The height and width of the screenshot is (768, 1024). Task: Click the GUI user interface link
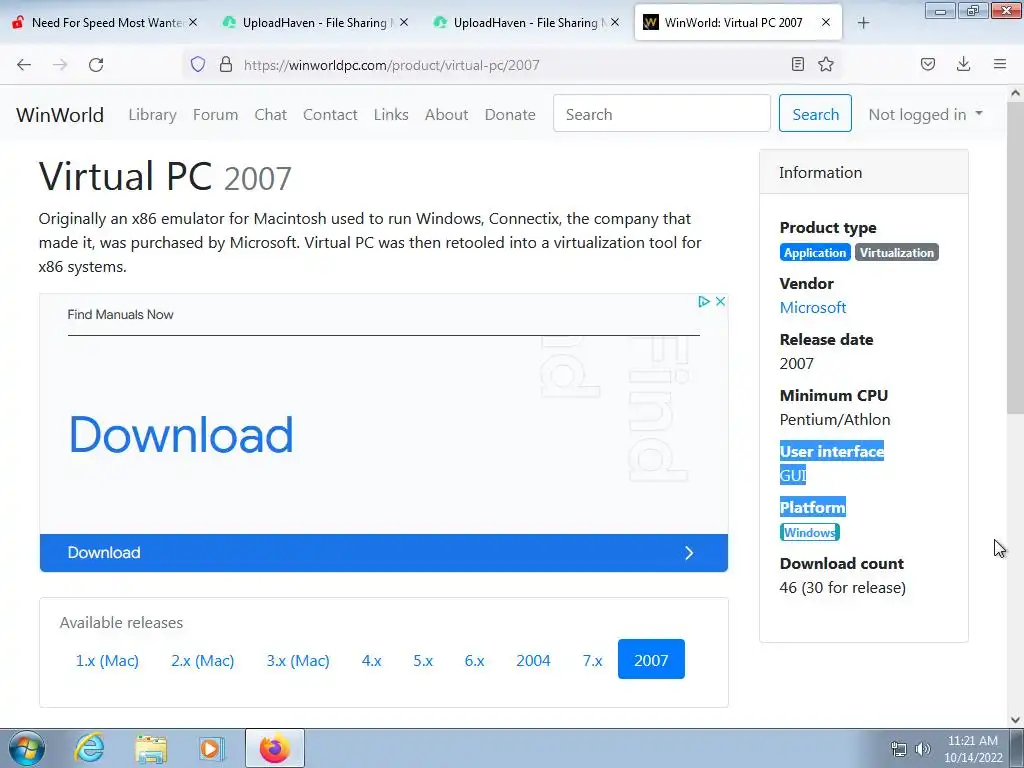[793, 475]
